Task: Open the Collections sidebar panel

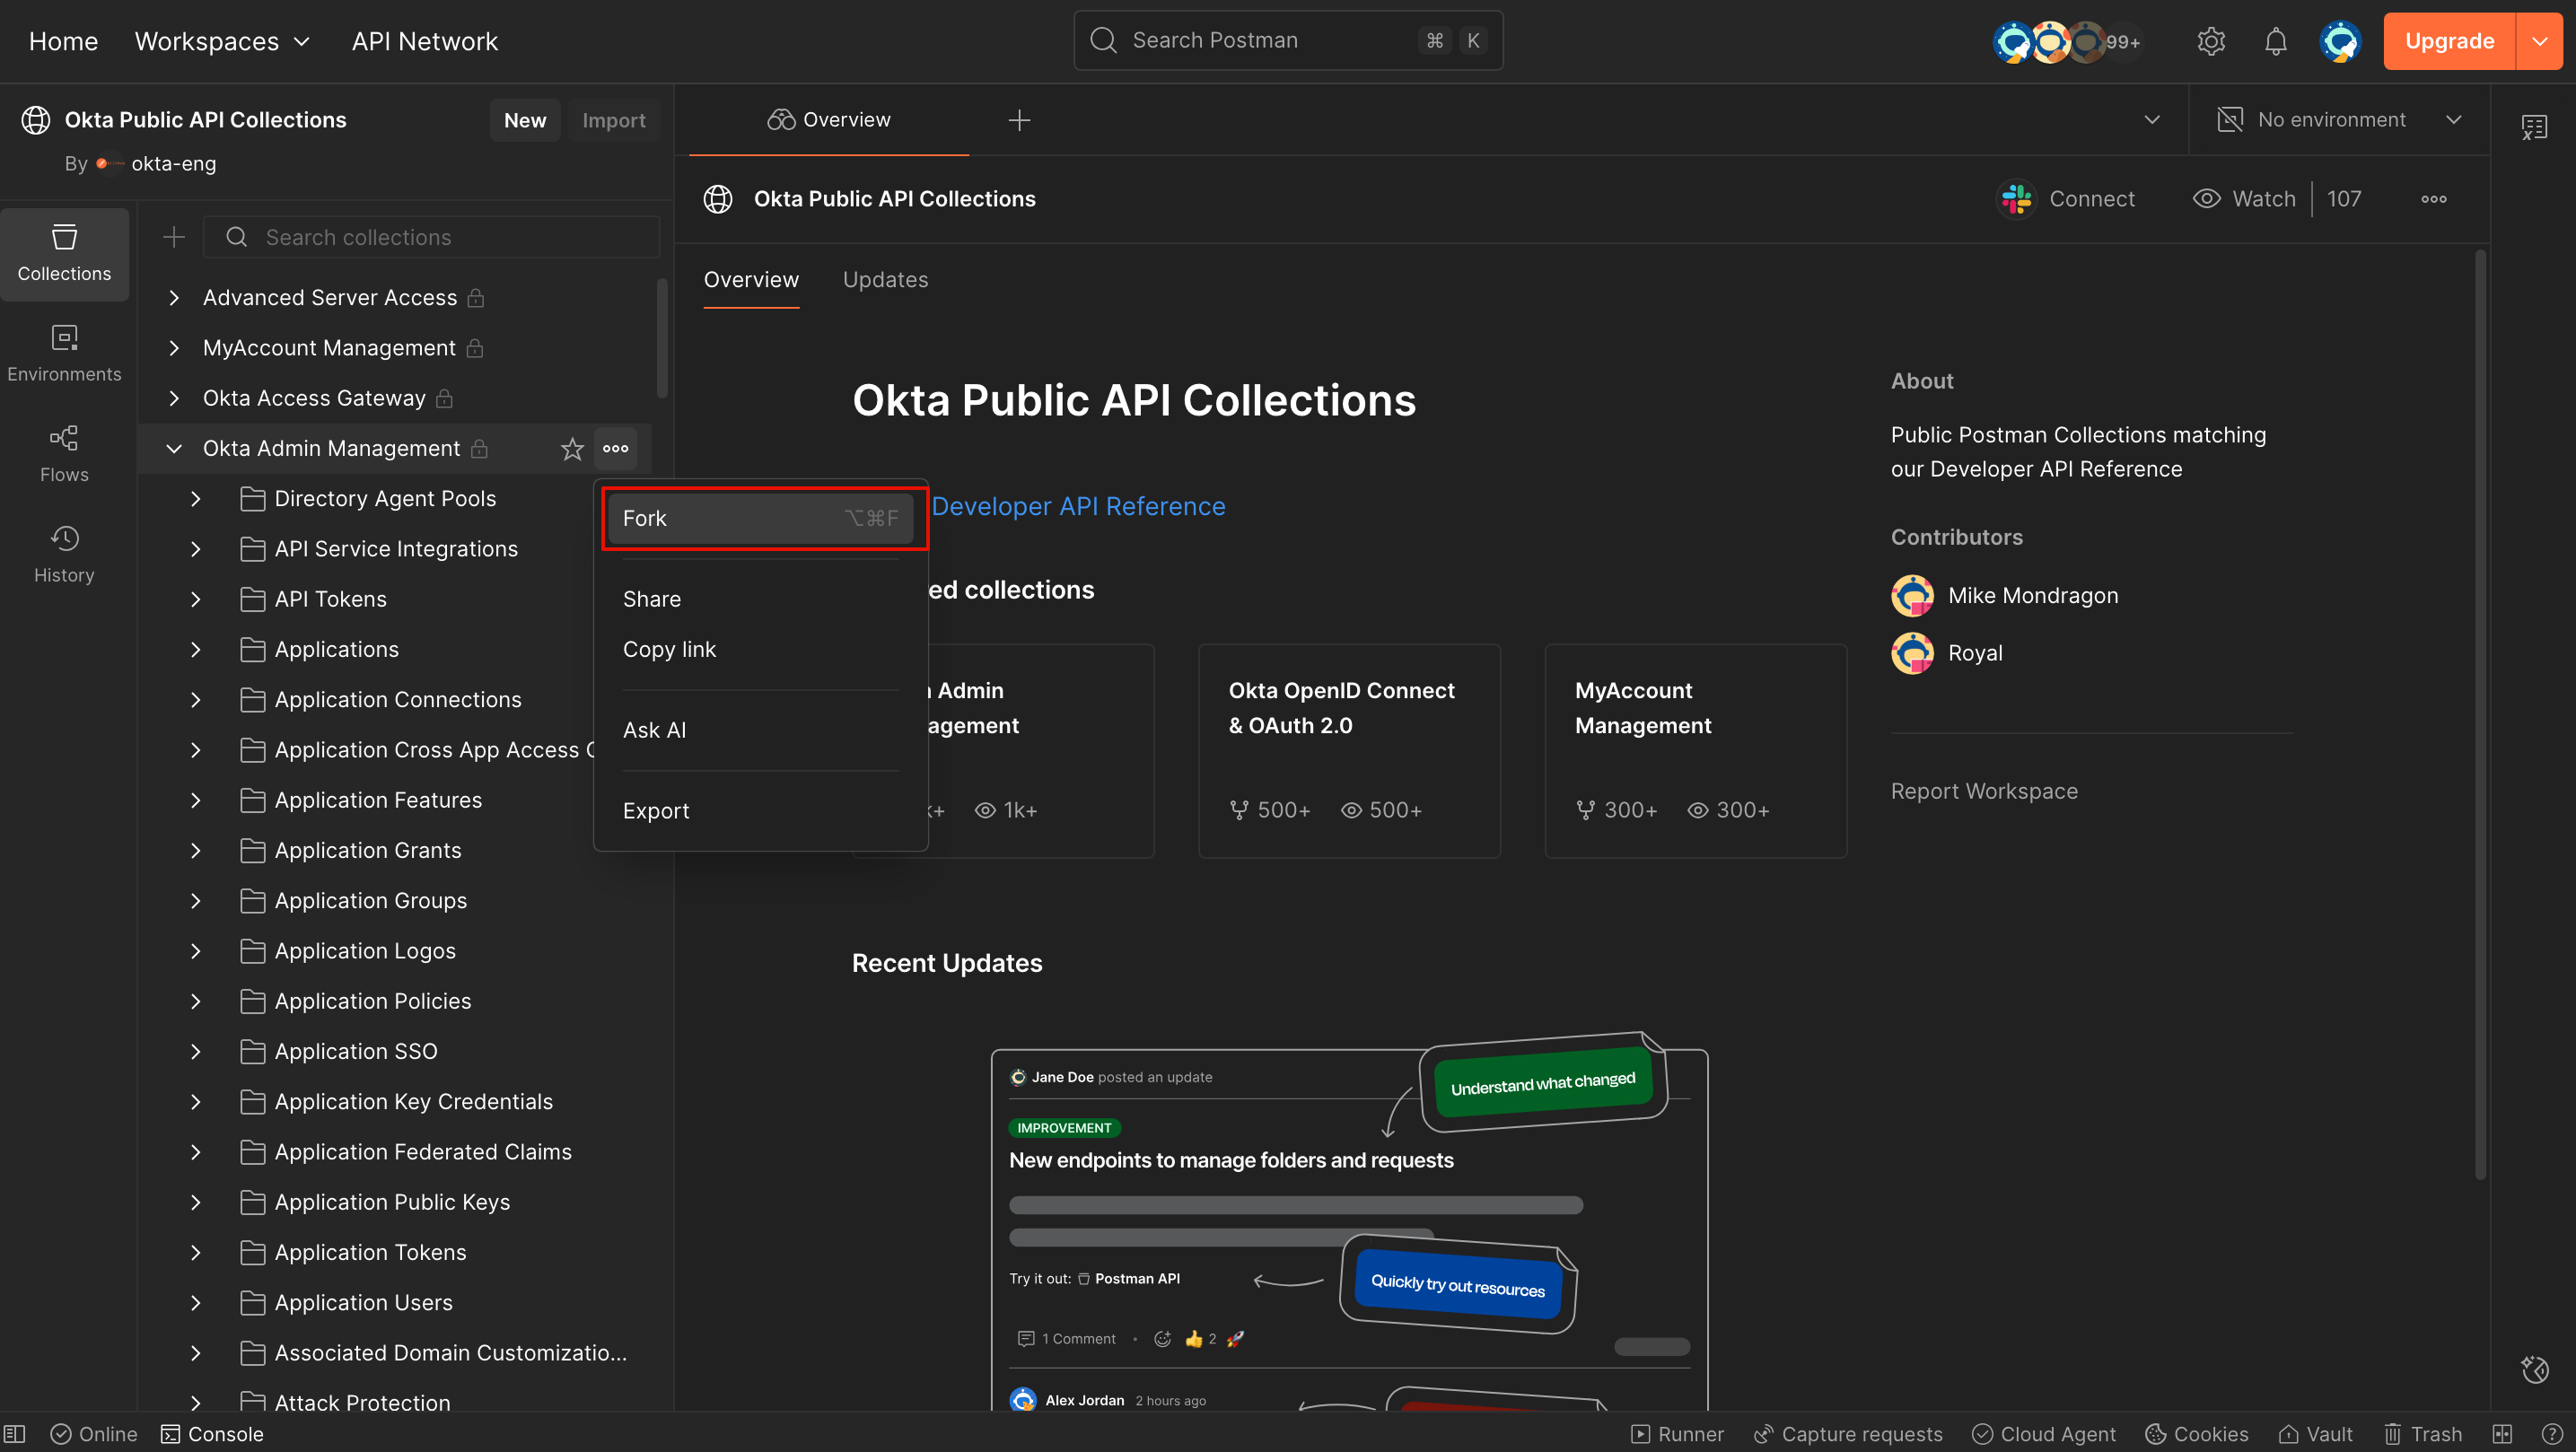Action: pos(64,253)
